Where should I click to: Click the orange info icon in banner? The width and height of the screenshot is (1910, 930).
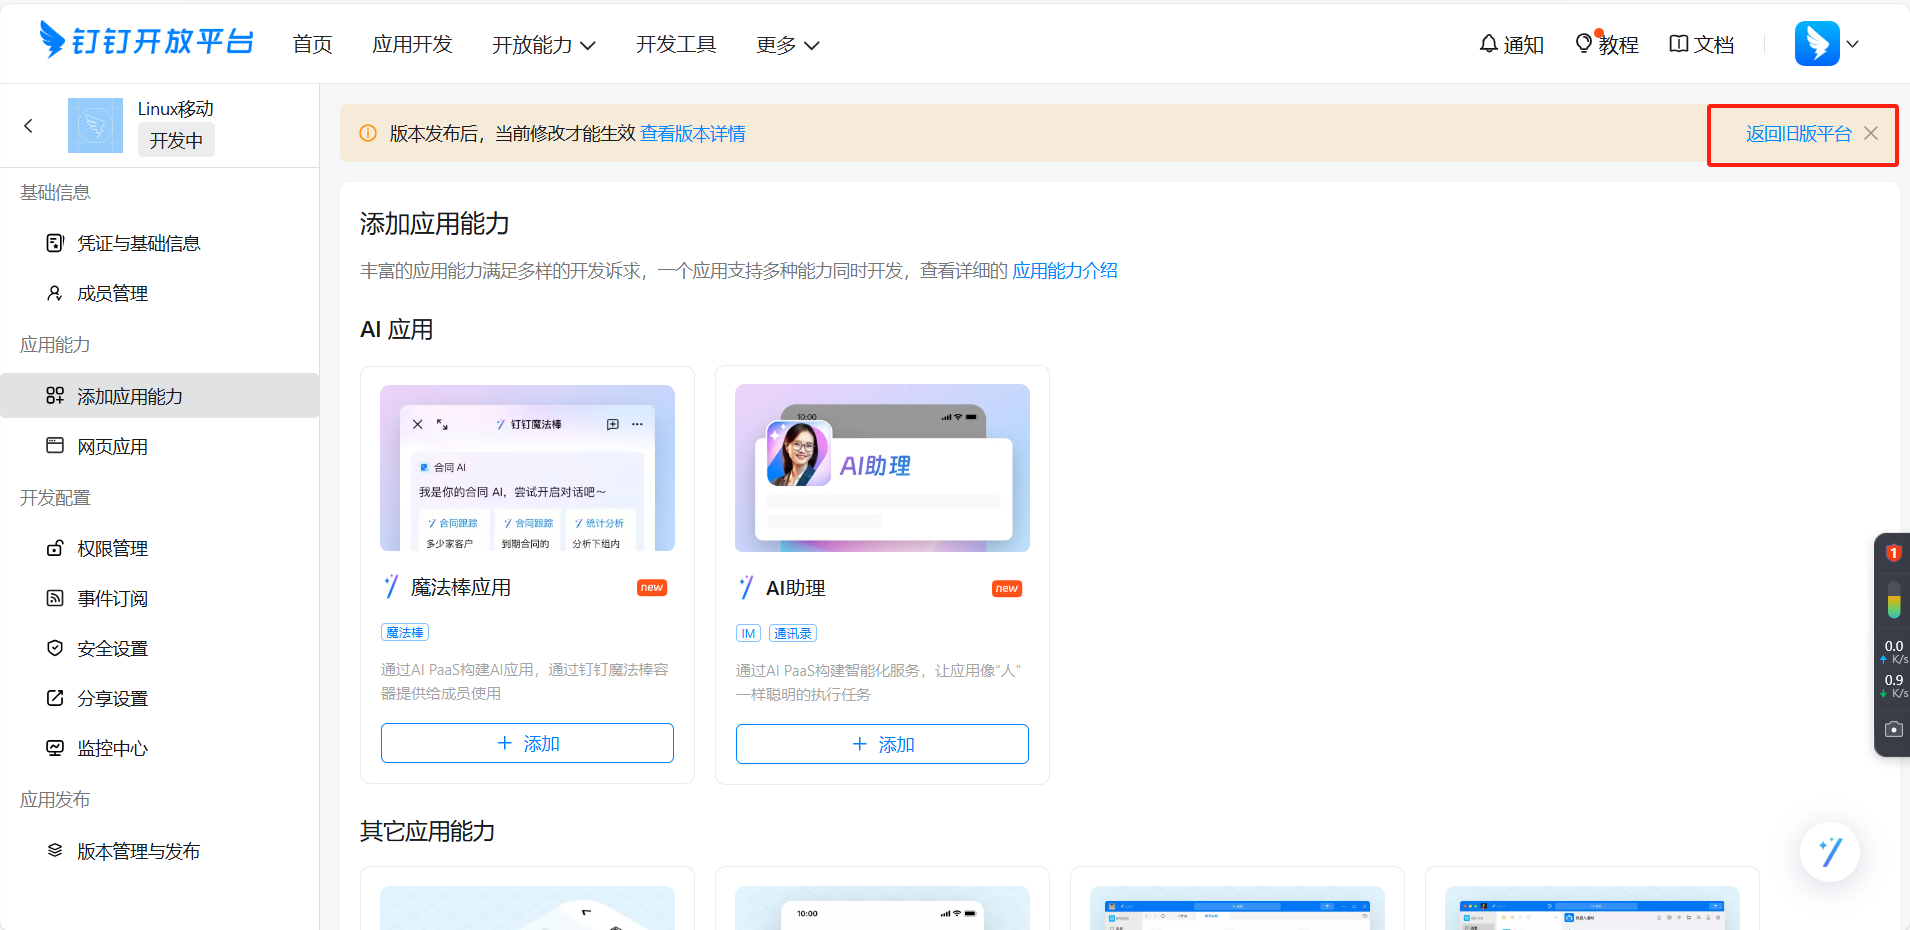368,133
